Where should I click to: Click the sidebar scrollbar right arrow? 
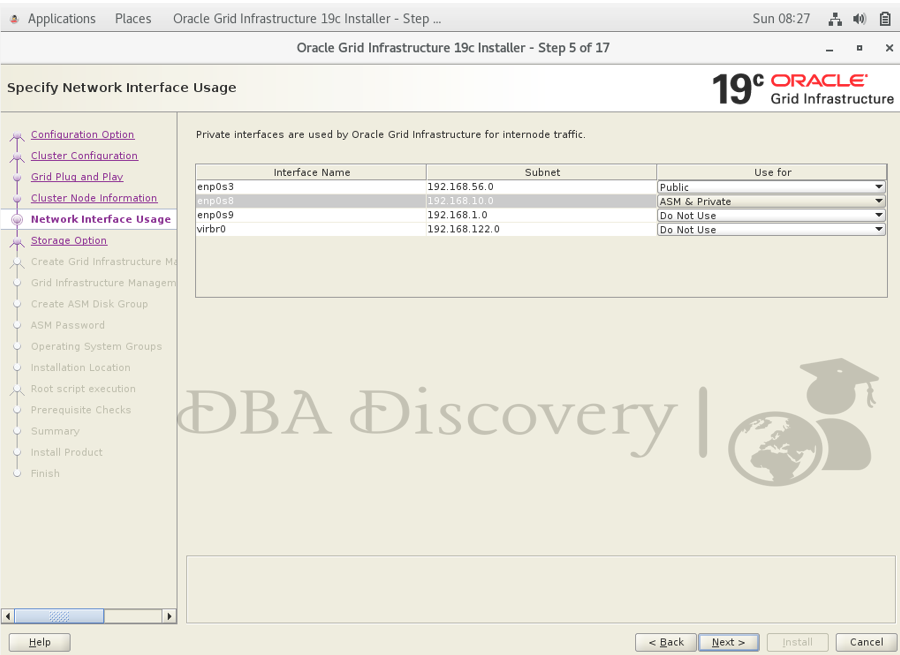pos(169,617)
